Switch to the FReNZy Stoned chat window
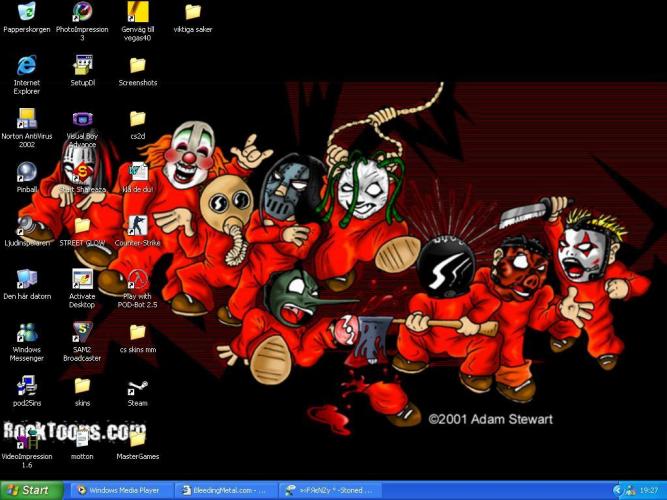Image resolution: width=667 pixels, height=500 pixels. 330,490
